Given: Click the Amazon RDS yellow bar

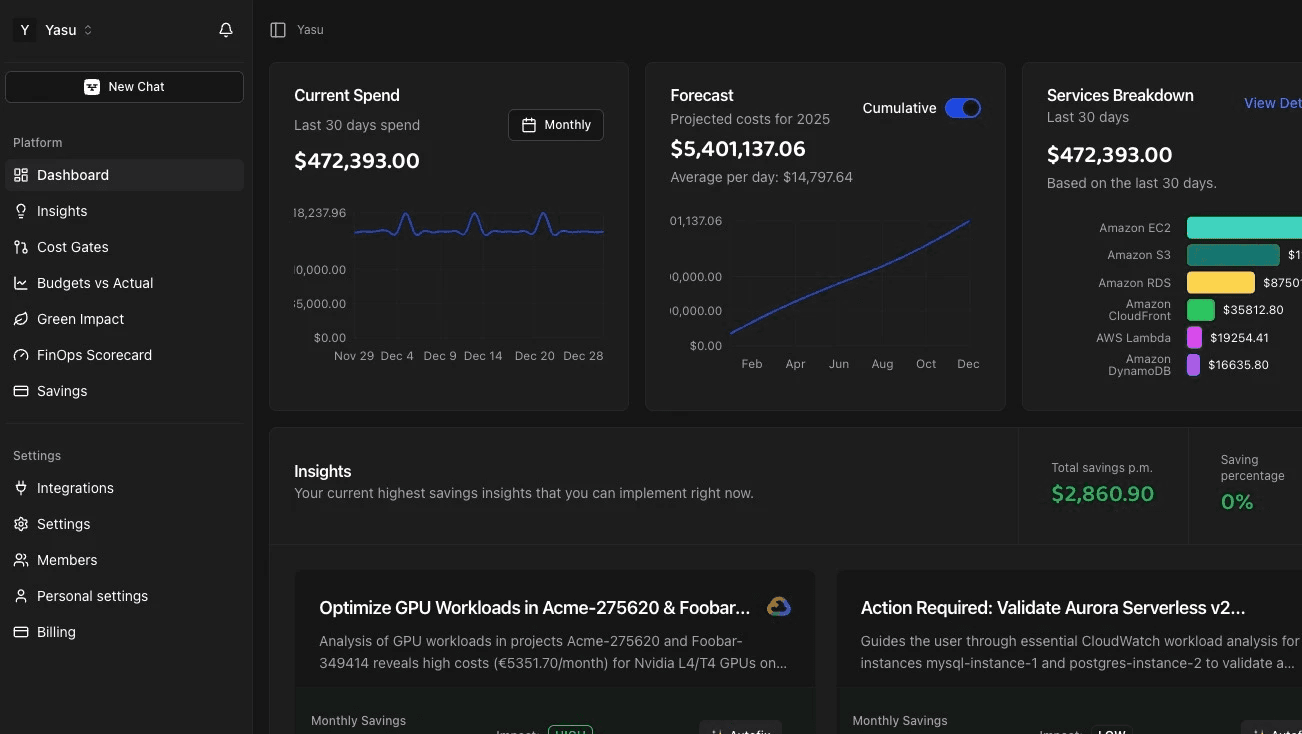Looking at the screenshot, I should pyautogui.click(x=1221, y=283).
